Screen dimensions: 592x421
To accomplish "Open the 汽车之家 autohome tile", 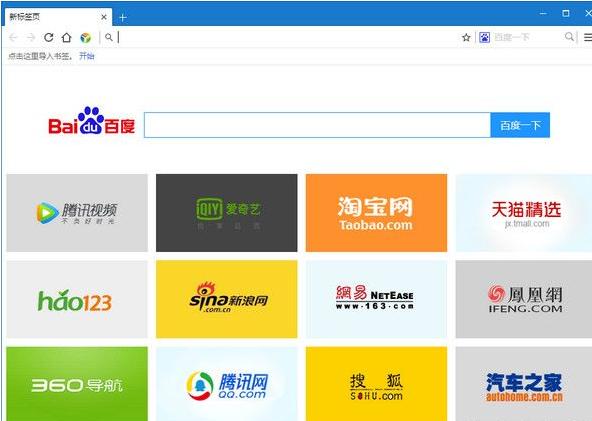I will click(x=524, y=384).
